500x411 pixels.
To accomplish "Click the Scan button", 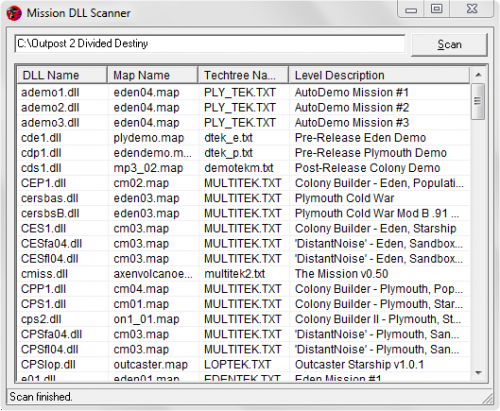I will coord(449,44).
